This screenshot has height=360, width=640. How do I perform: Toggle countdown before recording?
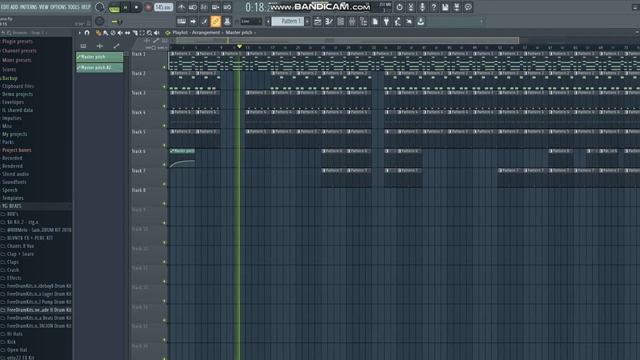(204, 7)
